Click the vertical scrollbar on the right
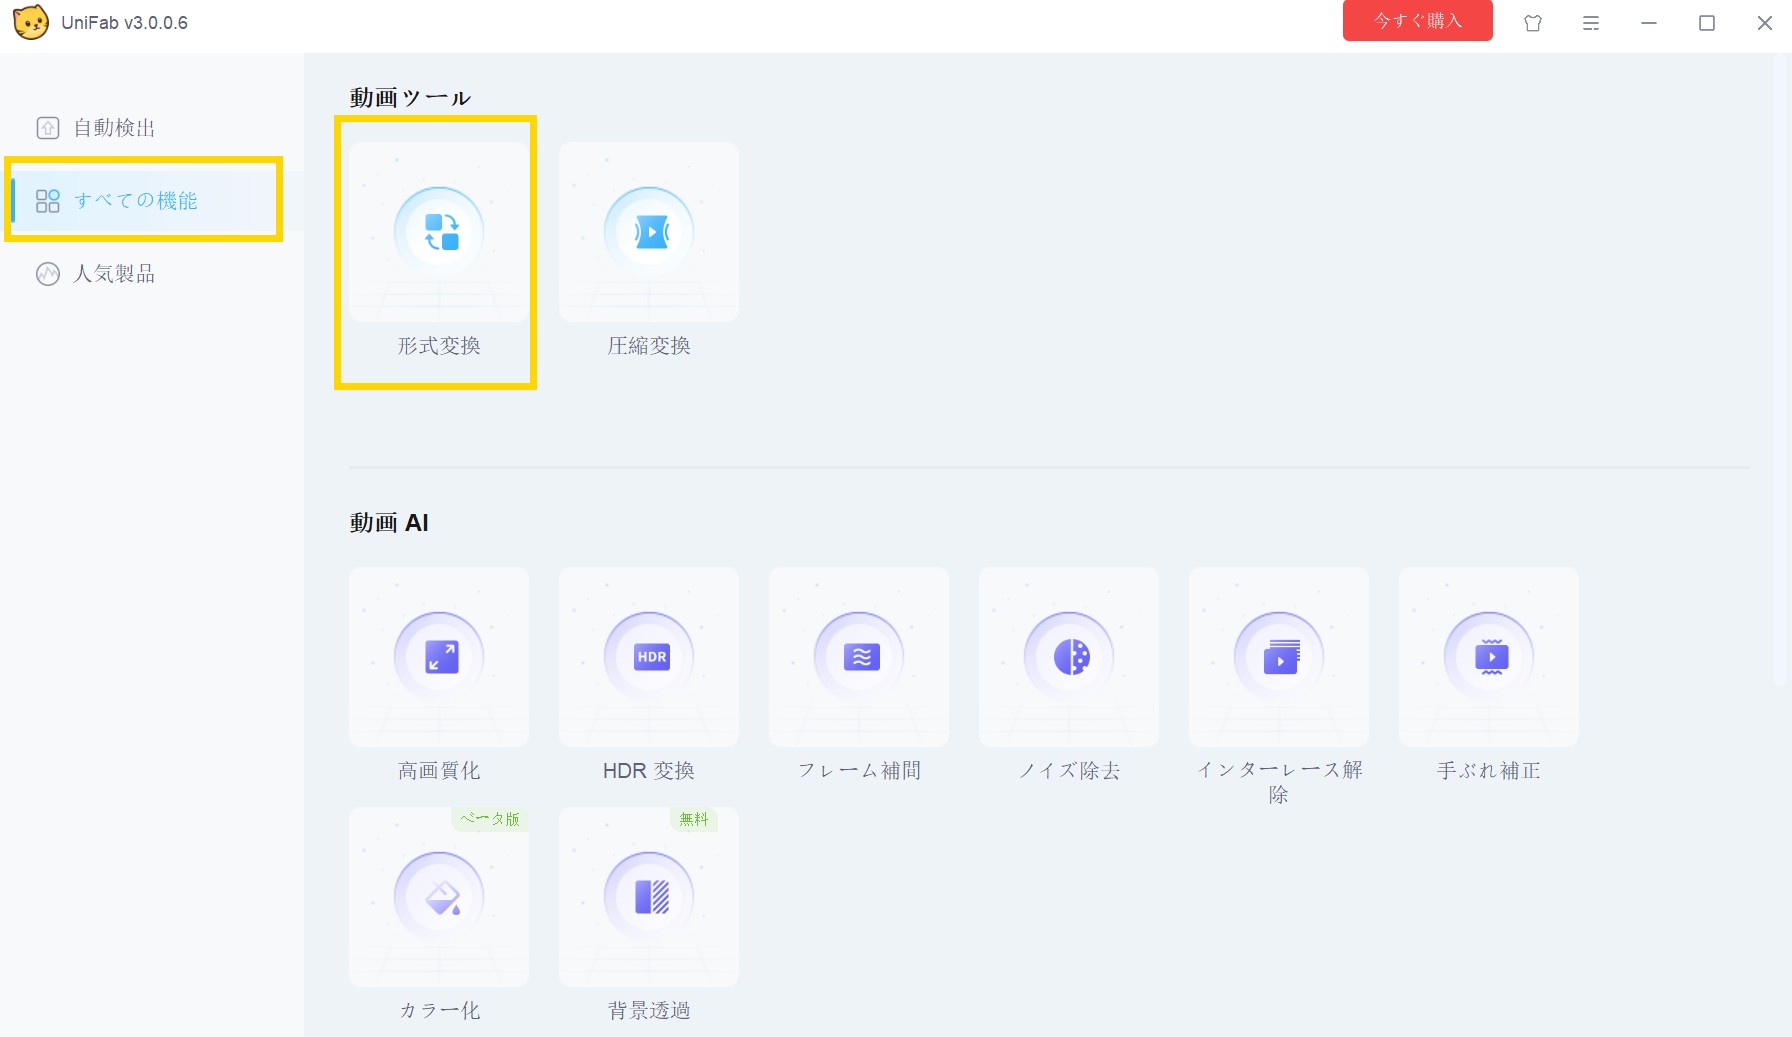Viewport: 1792px width, 1037px height. (x=1781, y=370)
